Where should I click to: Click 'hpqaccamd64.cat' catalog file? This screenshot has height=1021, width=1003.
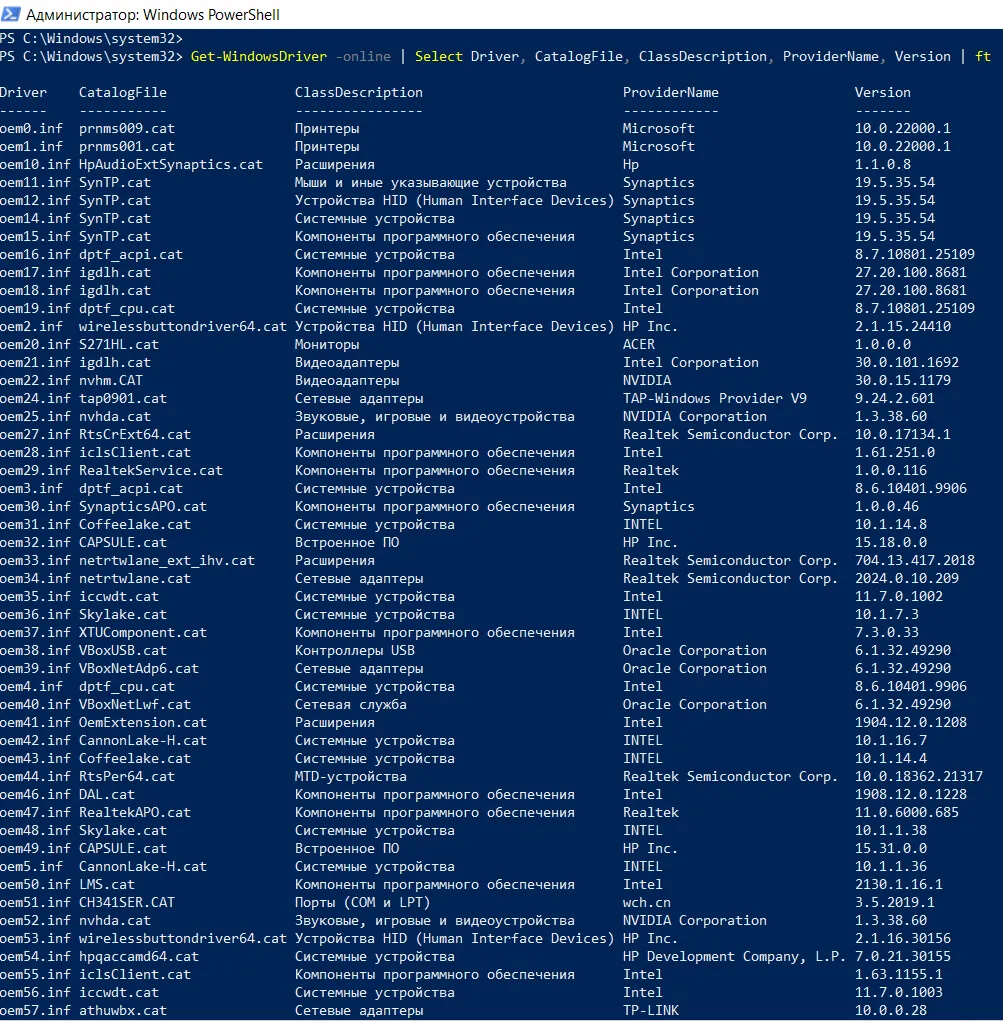[x=139, y=957]
